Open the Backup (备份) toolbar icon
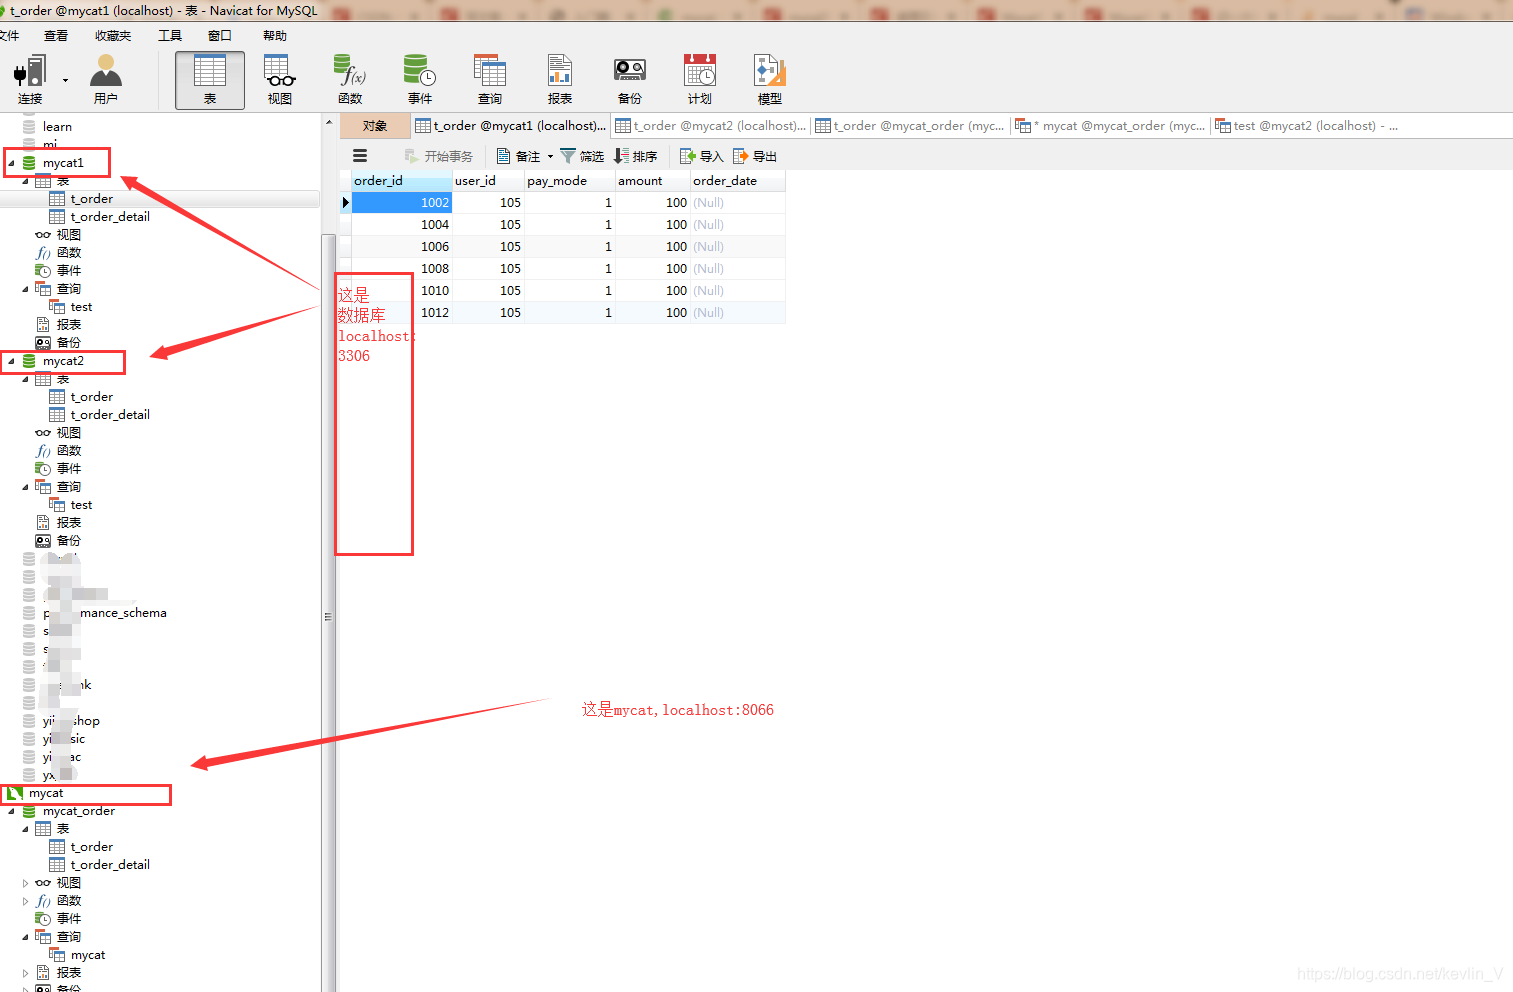1513x992 pixels. (x=630, y=80)
